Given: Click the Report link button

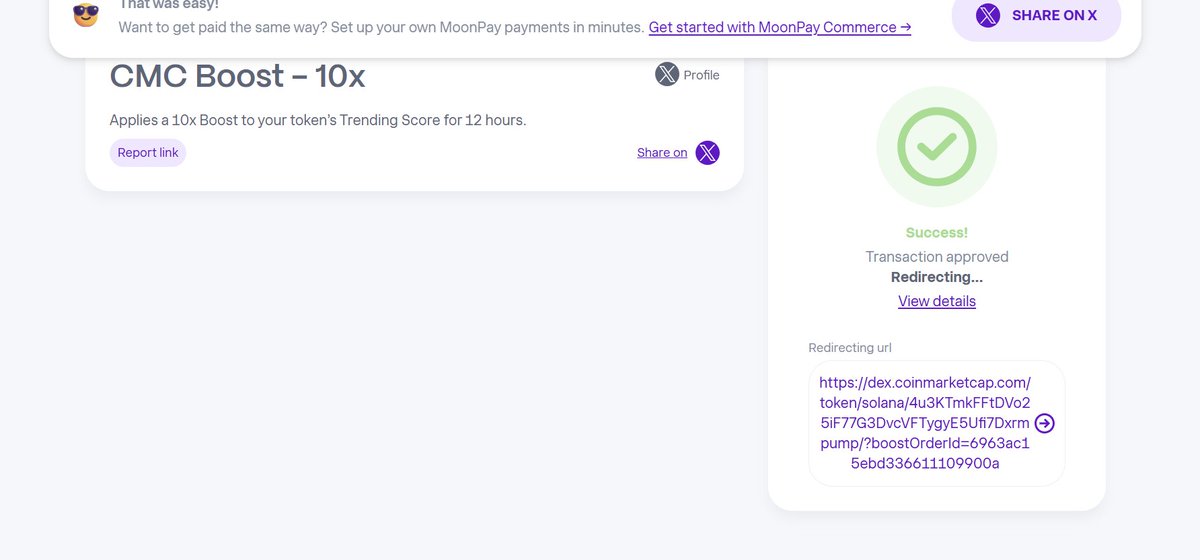Looking at the screenshot, I should click(x=148, y=153).
